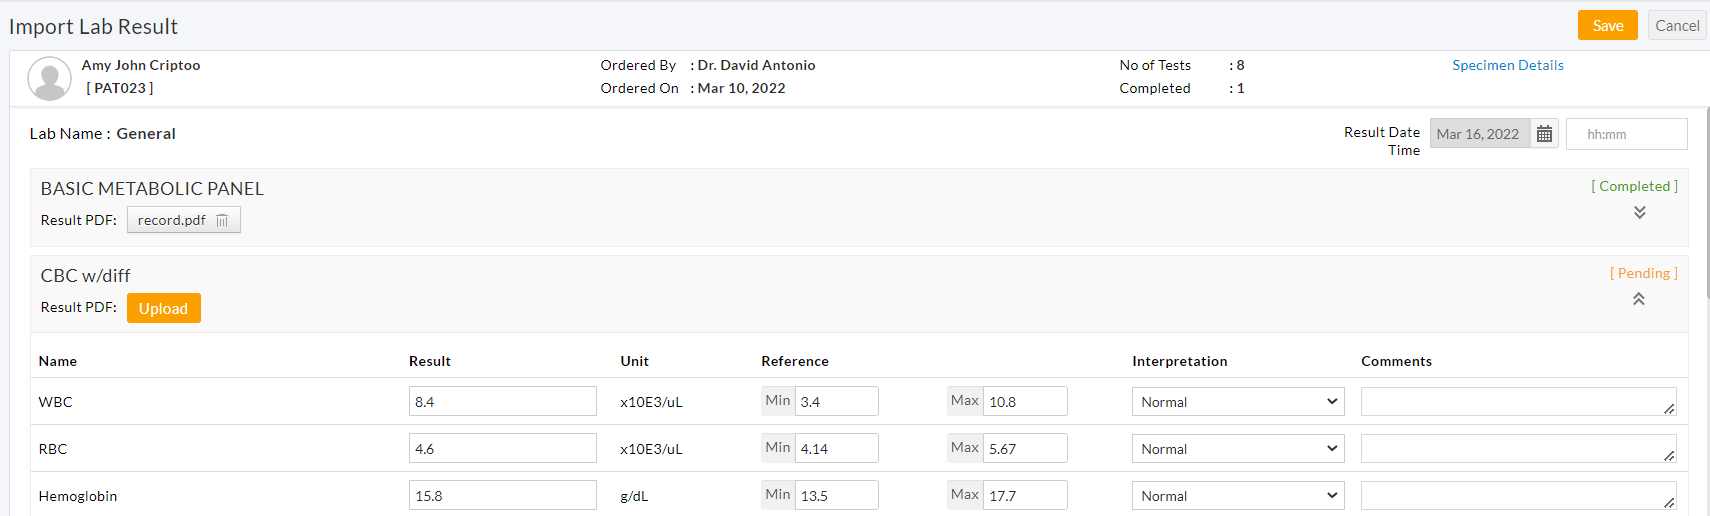The height and width of the screenshot is (516, 1710).
Task: Click the Hemoglobin reference Max field
Action: 1024,496
